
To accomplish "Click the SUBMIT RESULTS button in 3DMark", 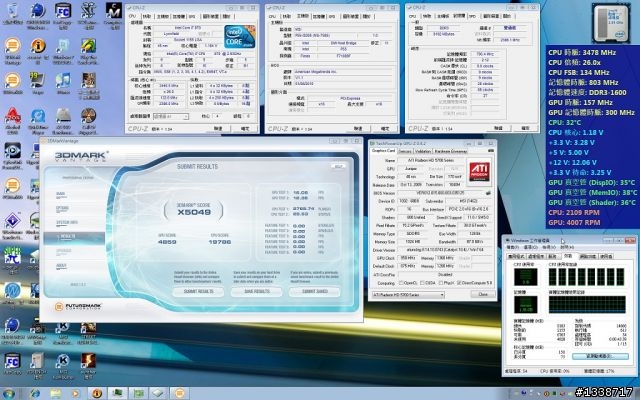I will coord(198,291).
